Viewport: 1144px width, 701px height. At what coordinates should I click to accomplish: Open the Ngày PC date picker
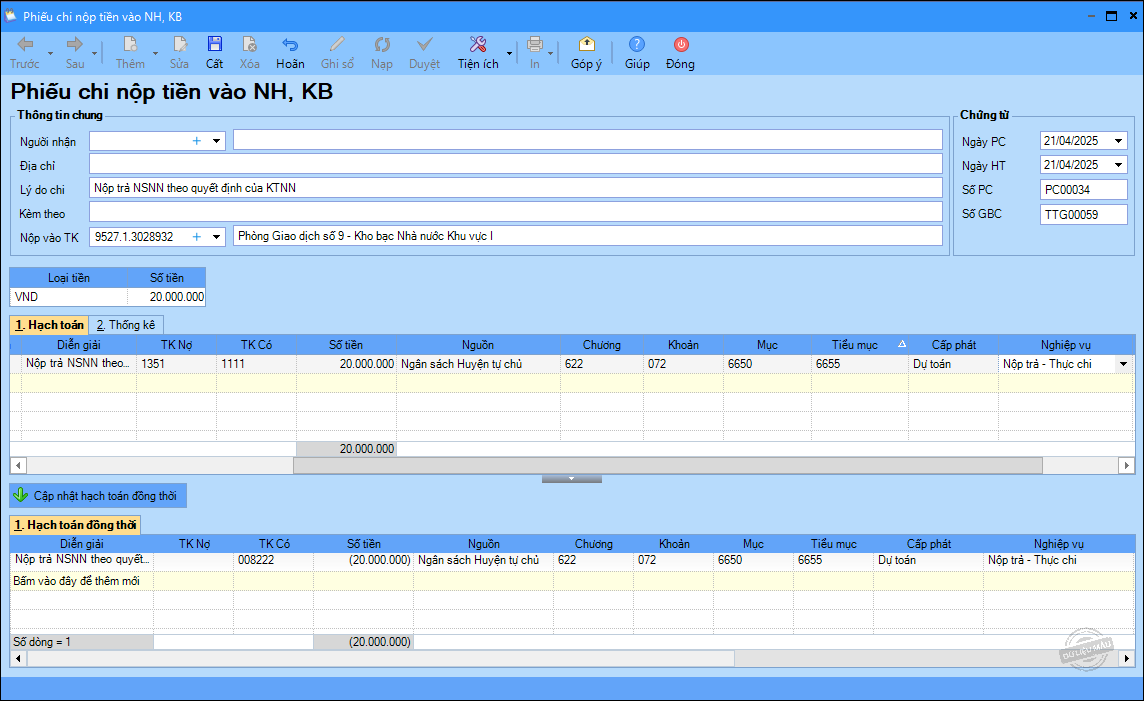[1118, 141]
